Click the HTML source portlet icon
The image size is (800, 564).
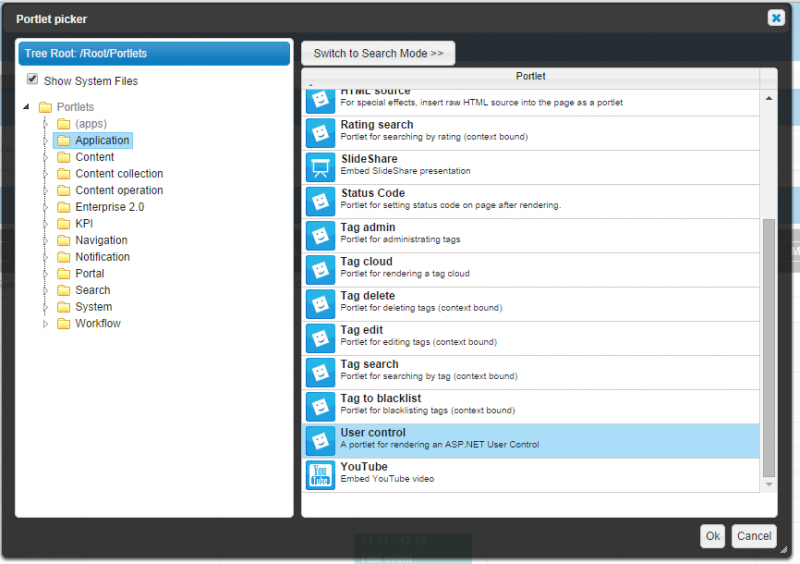tap(320, 102)
